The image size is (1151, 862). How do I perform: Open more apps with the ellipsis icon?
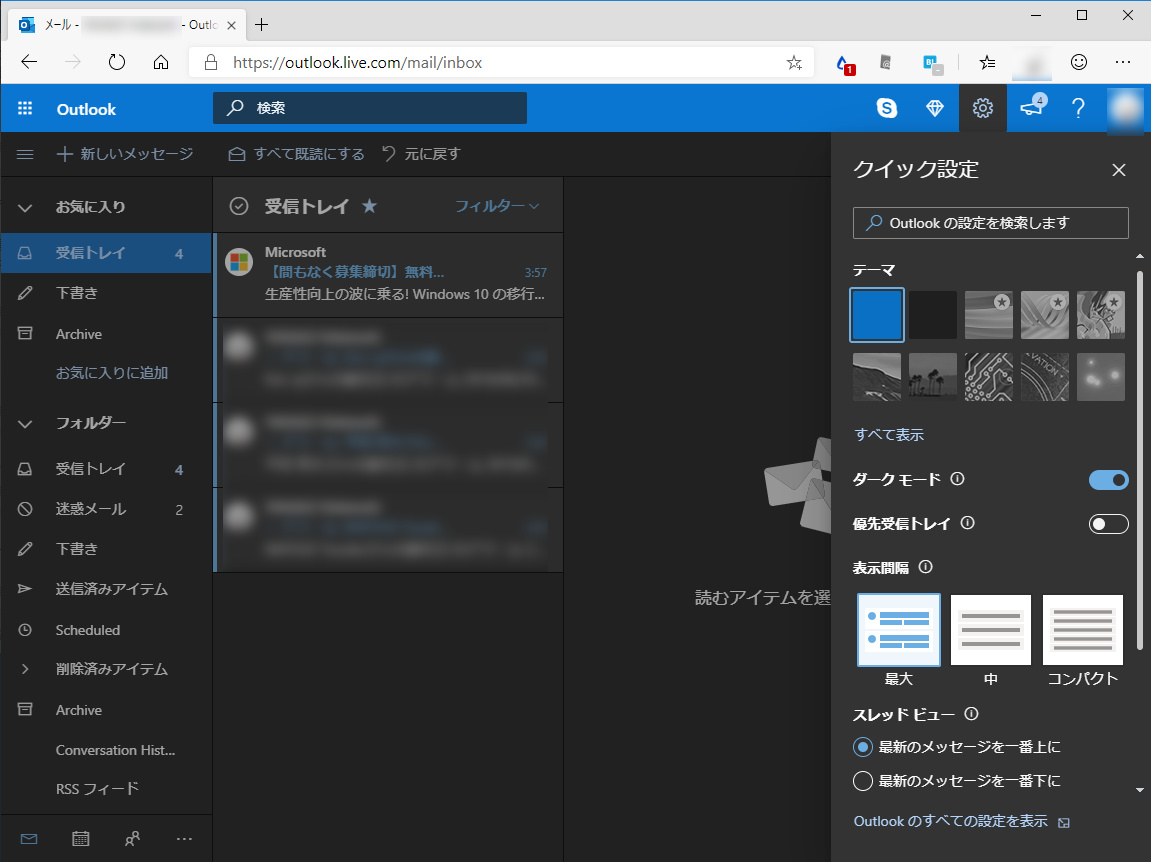coord(184,838)
